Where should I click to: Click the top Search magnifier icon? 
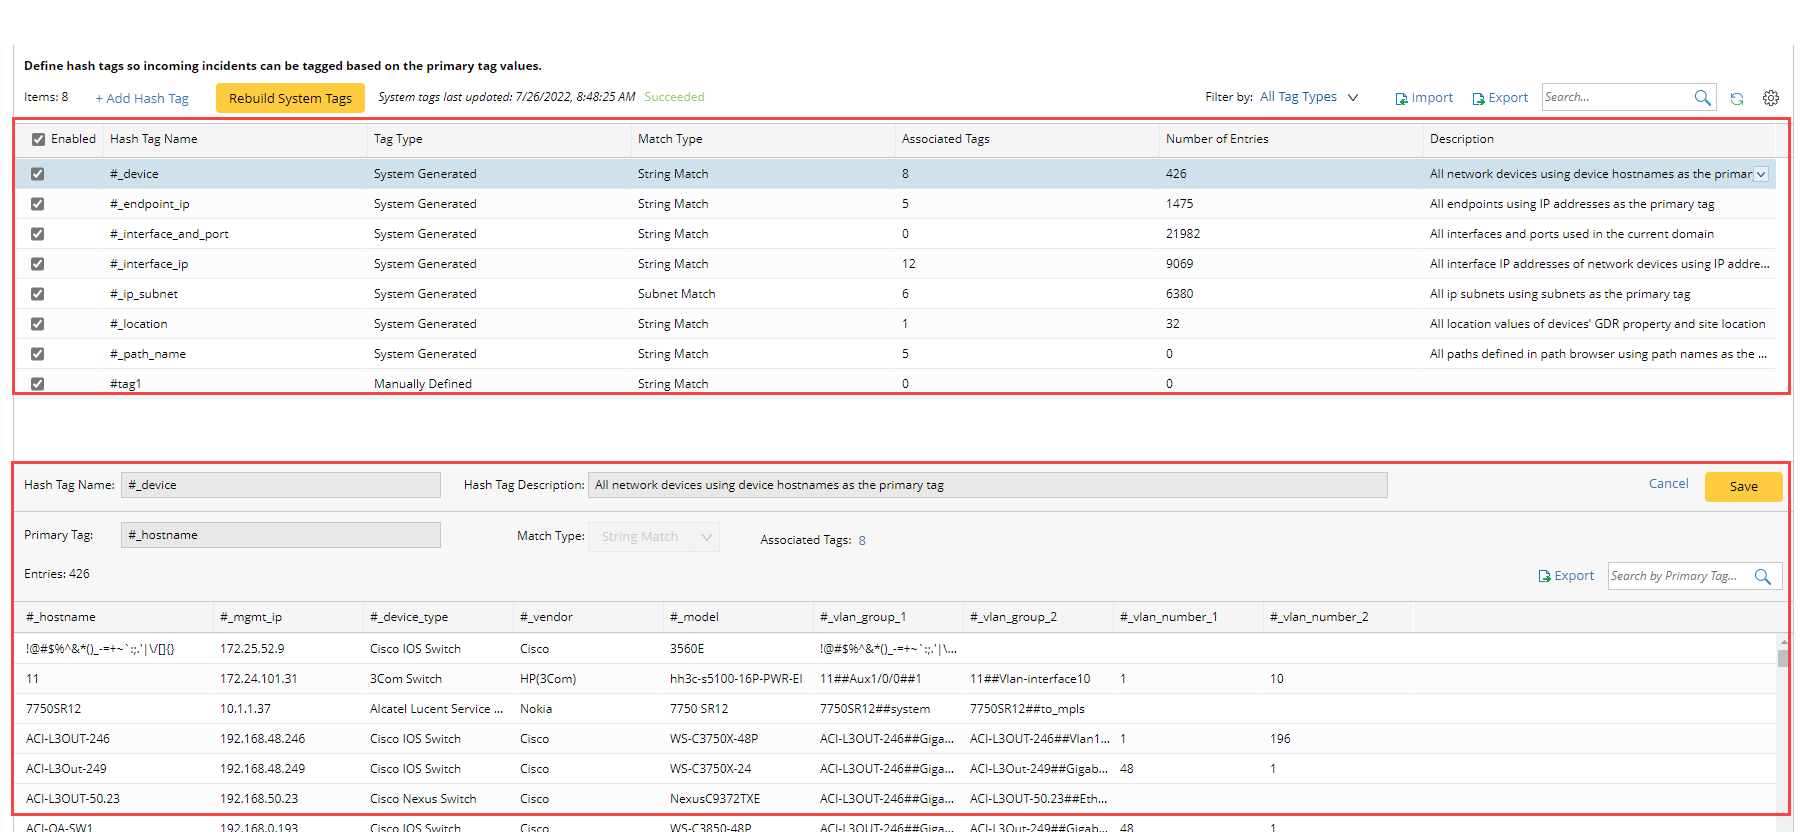click(1702, 97)
